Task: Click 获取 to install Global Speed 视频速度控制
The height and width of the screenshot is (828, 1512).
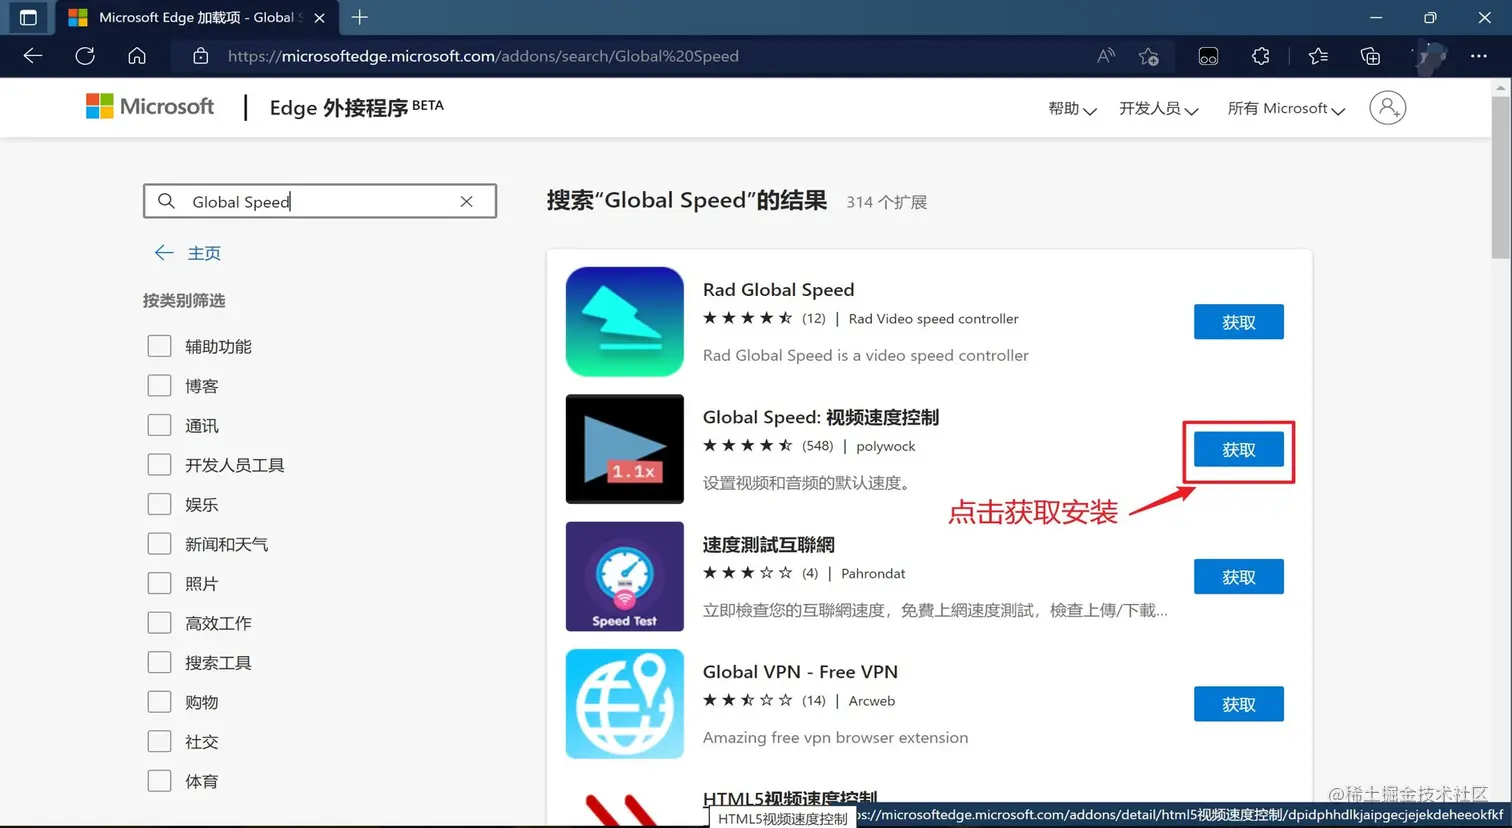Action: 1238,449
